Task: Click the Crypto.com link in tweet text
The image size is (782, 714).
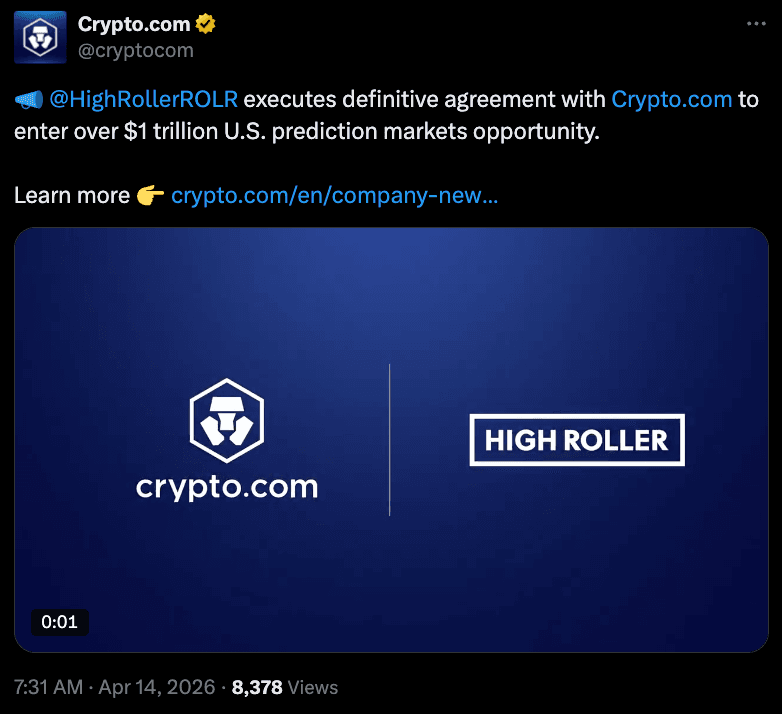Action: pyautogui.click(x=671, y=100)
